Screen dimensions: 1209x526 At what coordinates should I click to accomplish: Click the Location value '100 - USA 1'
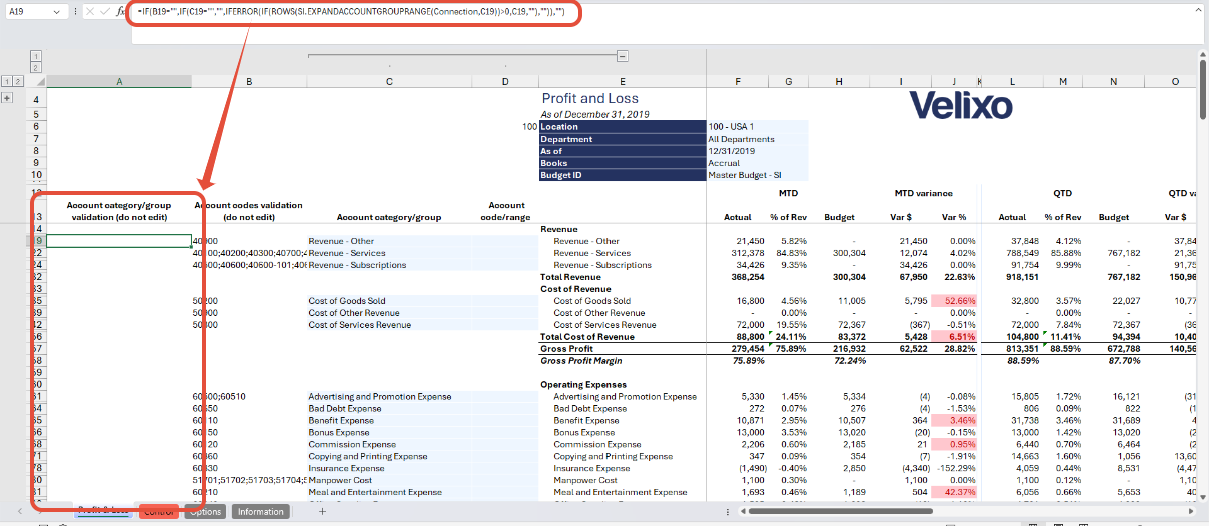tap(757, 127)
